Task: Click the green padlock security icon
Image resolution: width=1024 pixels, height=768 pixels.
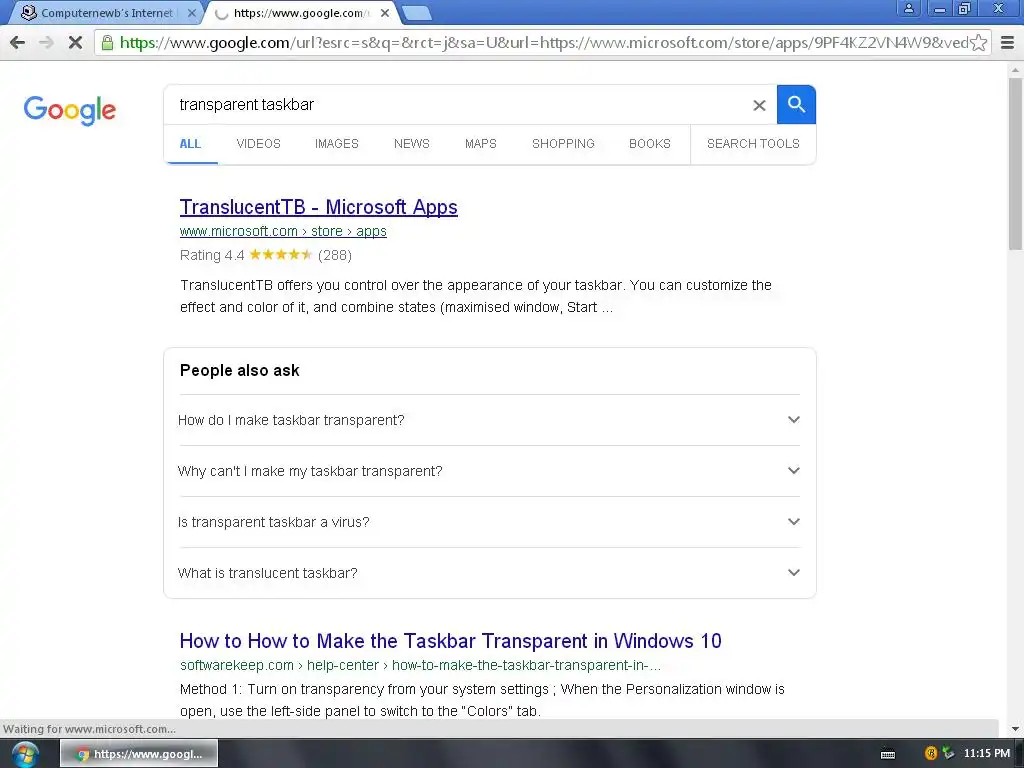Action: coord(107,43)
